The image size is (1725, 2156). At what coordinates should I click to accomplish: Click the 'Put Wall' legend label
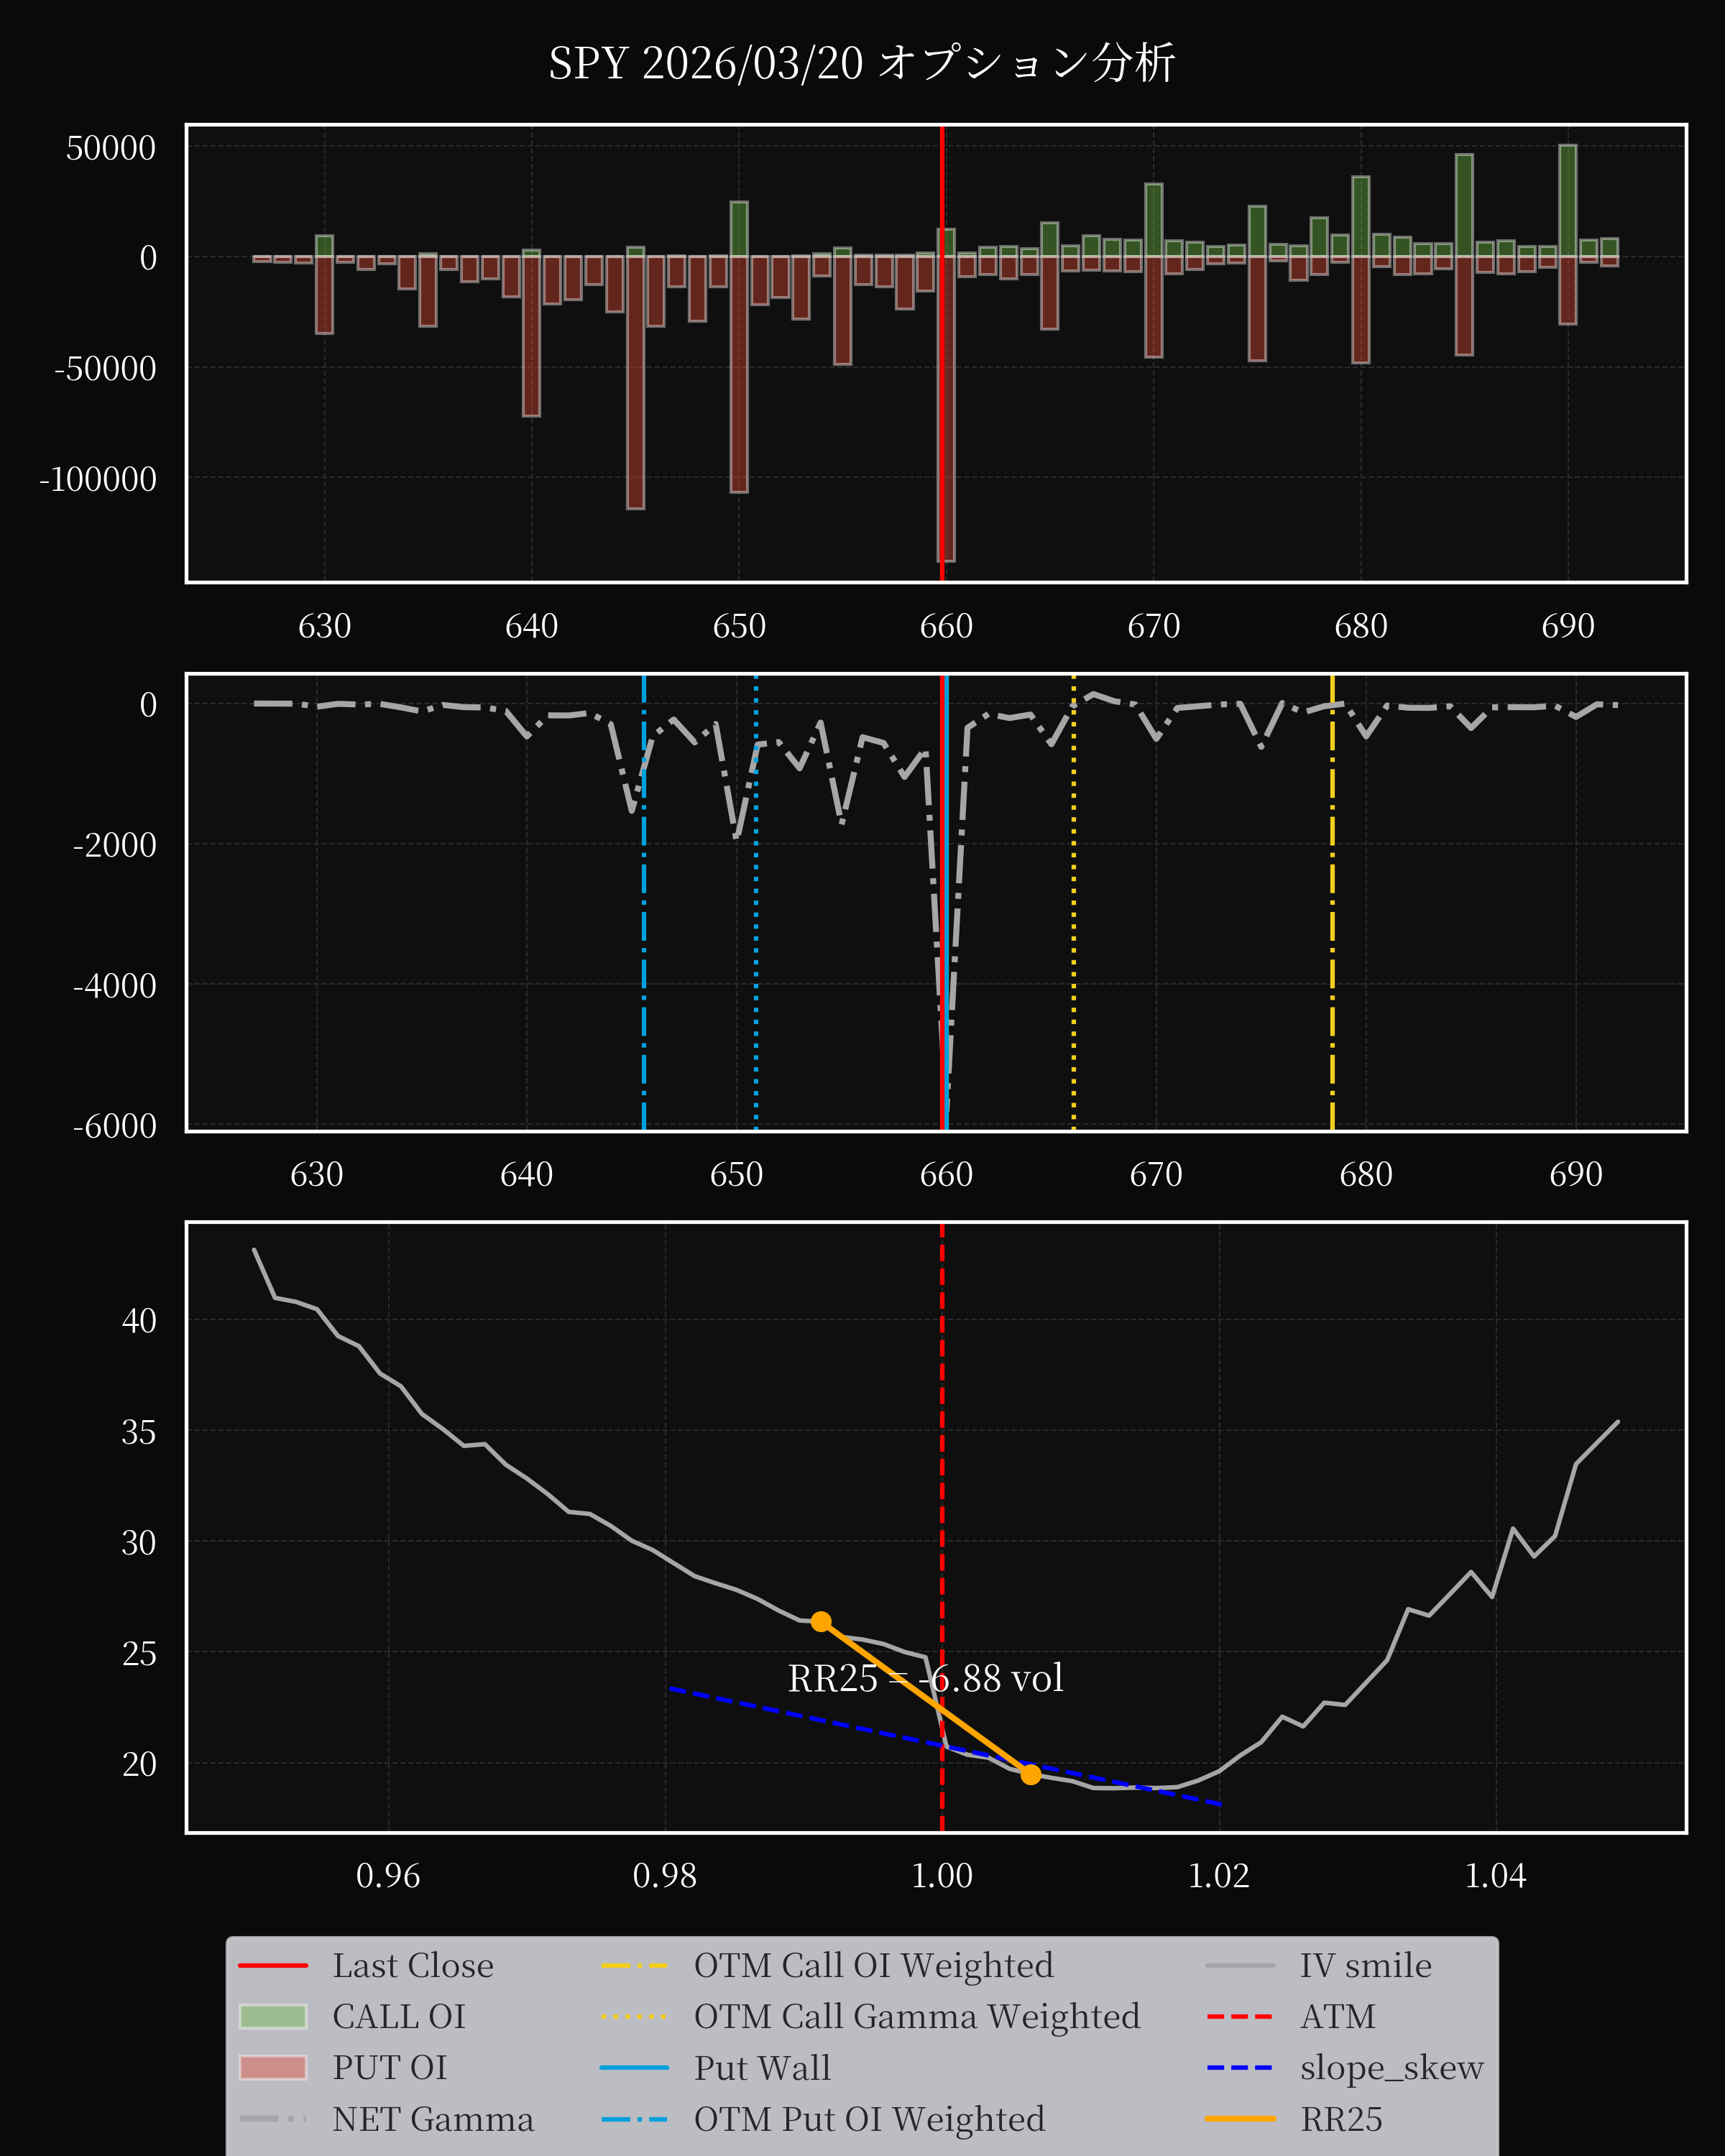coord(762,2067)
